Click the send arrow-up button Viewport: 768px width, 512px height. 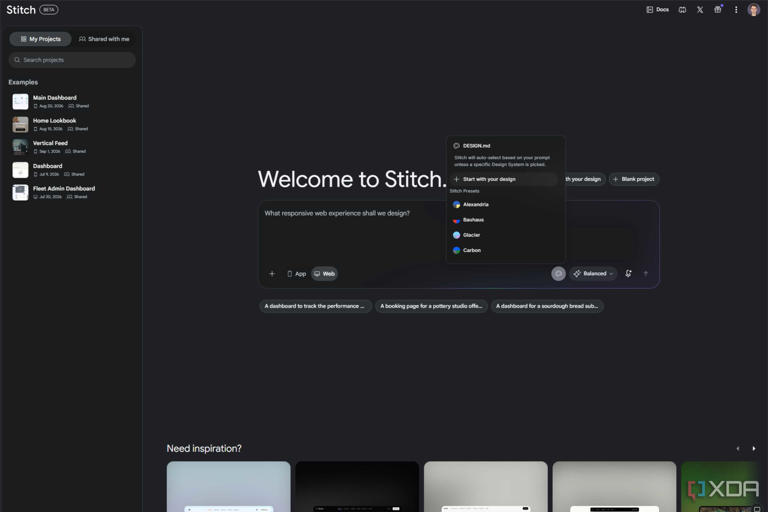point(646,273)
